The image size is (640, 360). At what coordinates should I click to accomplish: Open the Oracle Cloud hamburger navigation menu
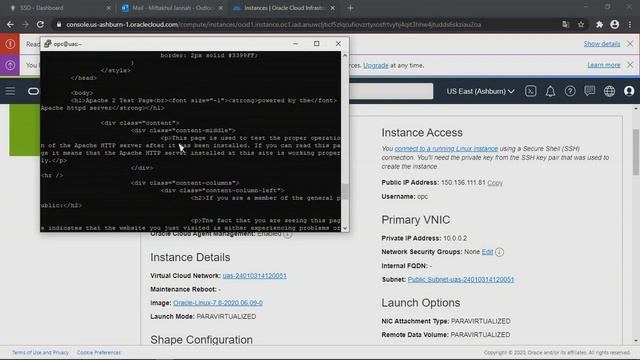[x=10, y=91]
